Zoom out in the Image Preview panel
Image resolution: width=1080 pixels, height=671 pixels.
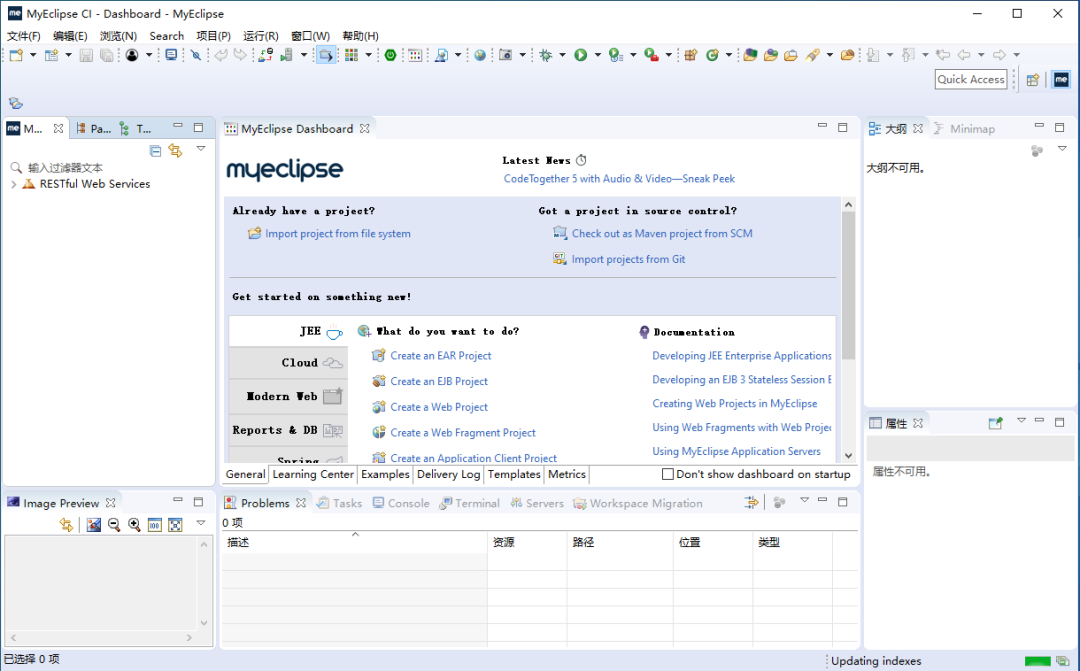[x=114, y=525]
